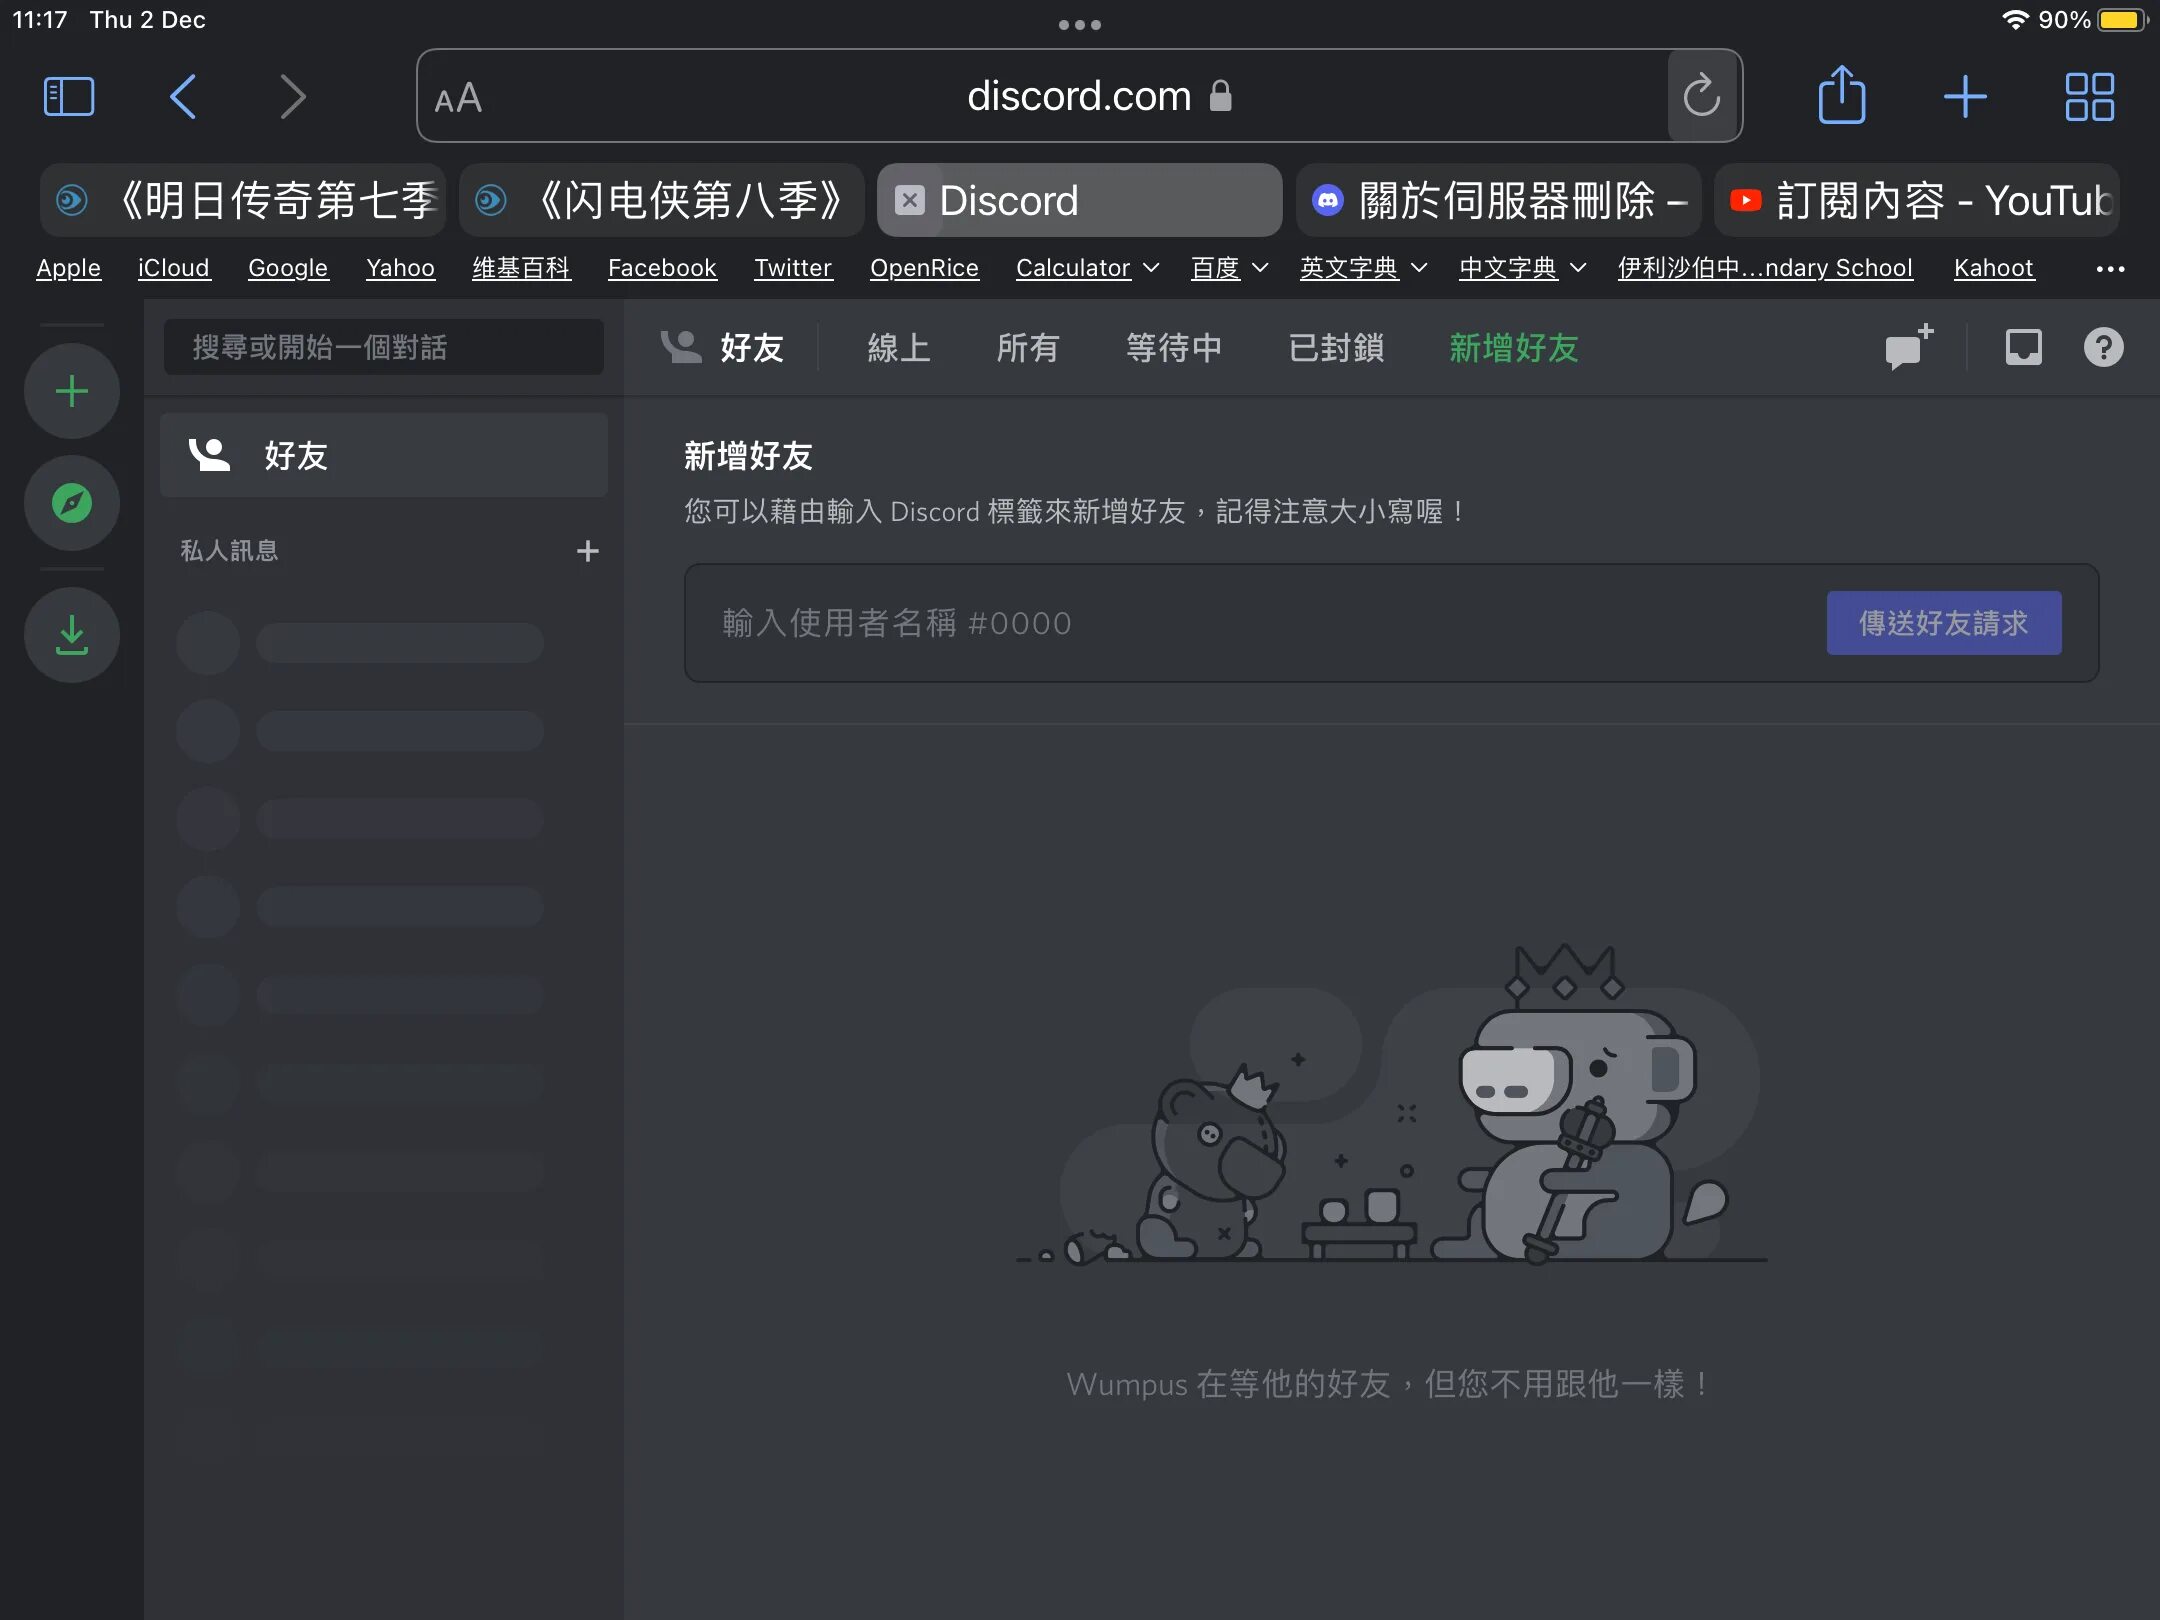
Task: Open the Discord inbox icon
Action: (x=2023, y=347)
